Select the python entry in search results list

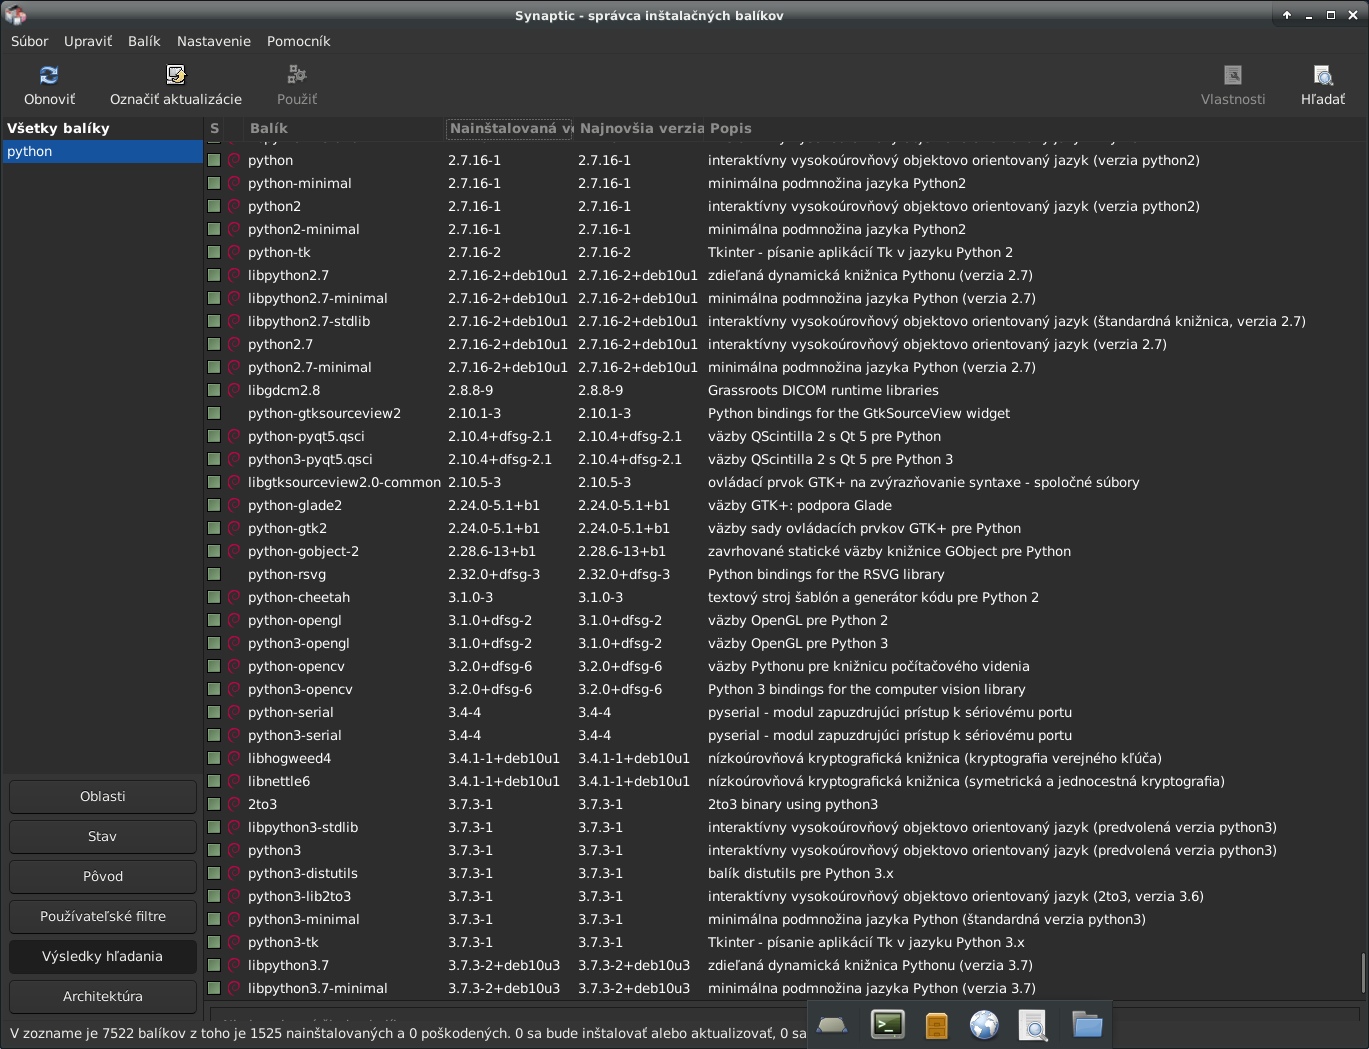click(103, 151)
